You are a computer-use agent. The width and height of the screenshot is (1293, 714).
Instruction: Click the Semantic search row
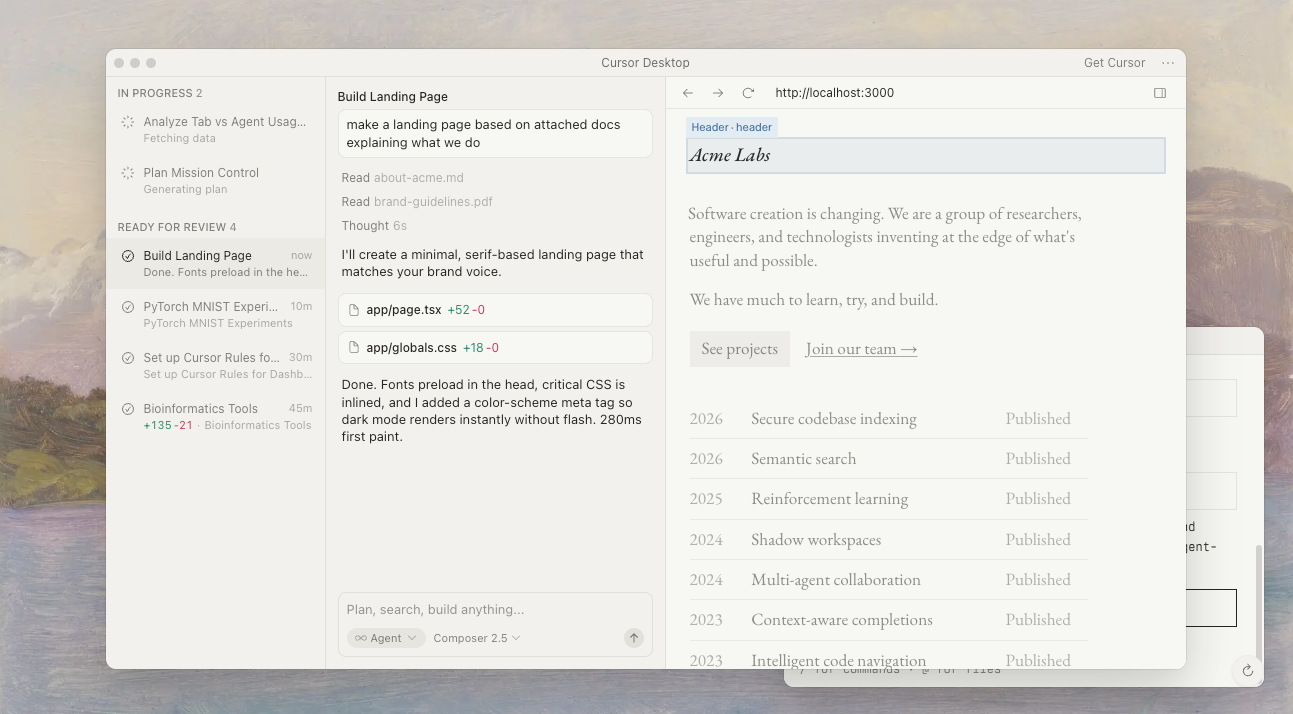point(888,459)
